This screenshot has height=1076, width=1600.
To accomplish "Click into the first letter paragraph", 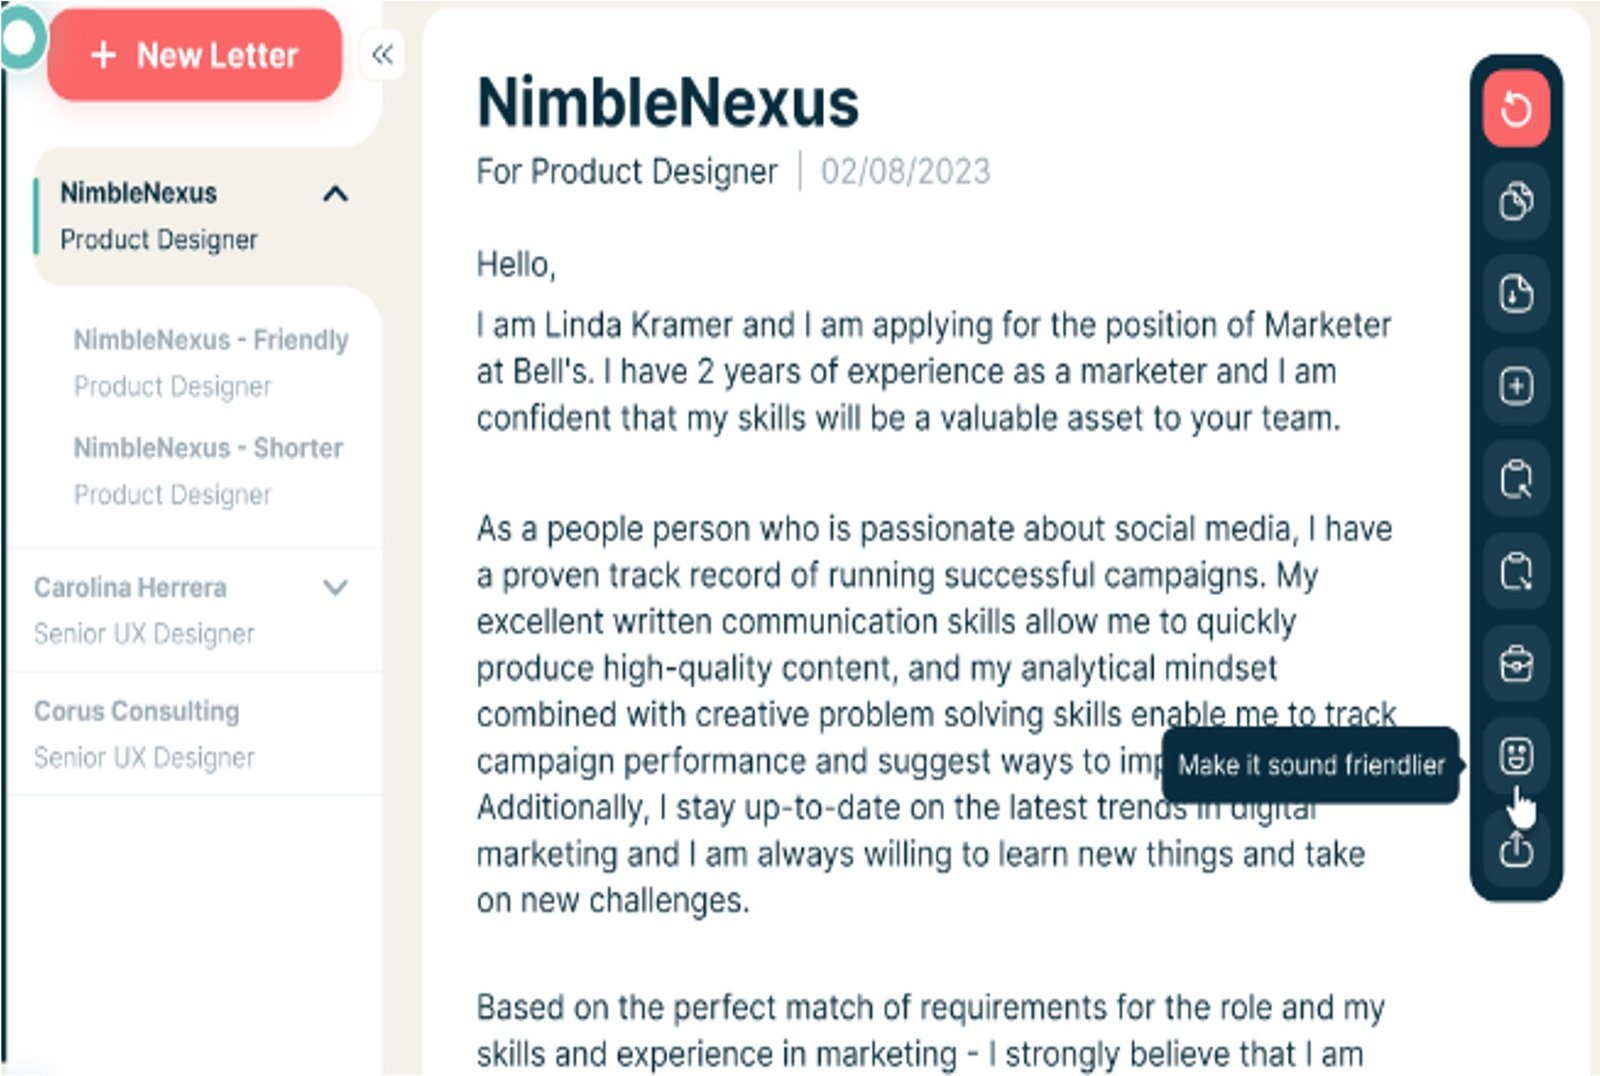I will [933, 371].
